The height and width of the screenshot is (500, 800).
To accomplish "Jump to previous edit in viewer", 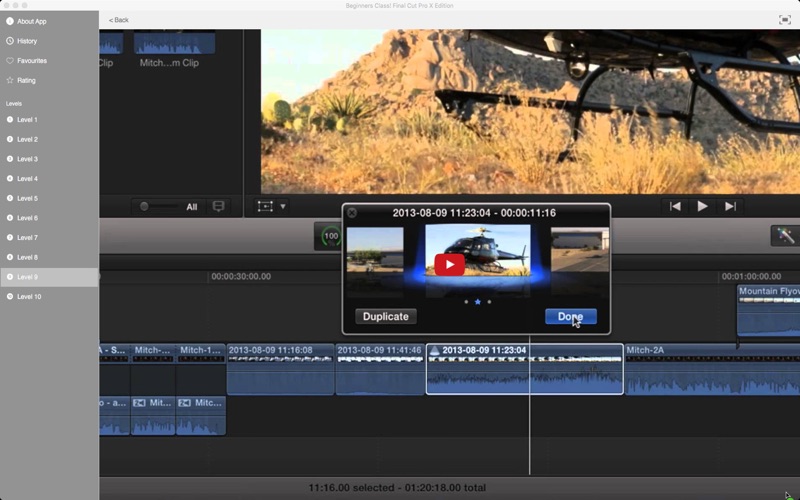I will (x=675, y=206).
